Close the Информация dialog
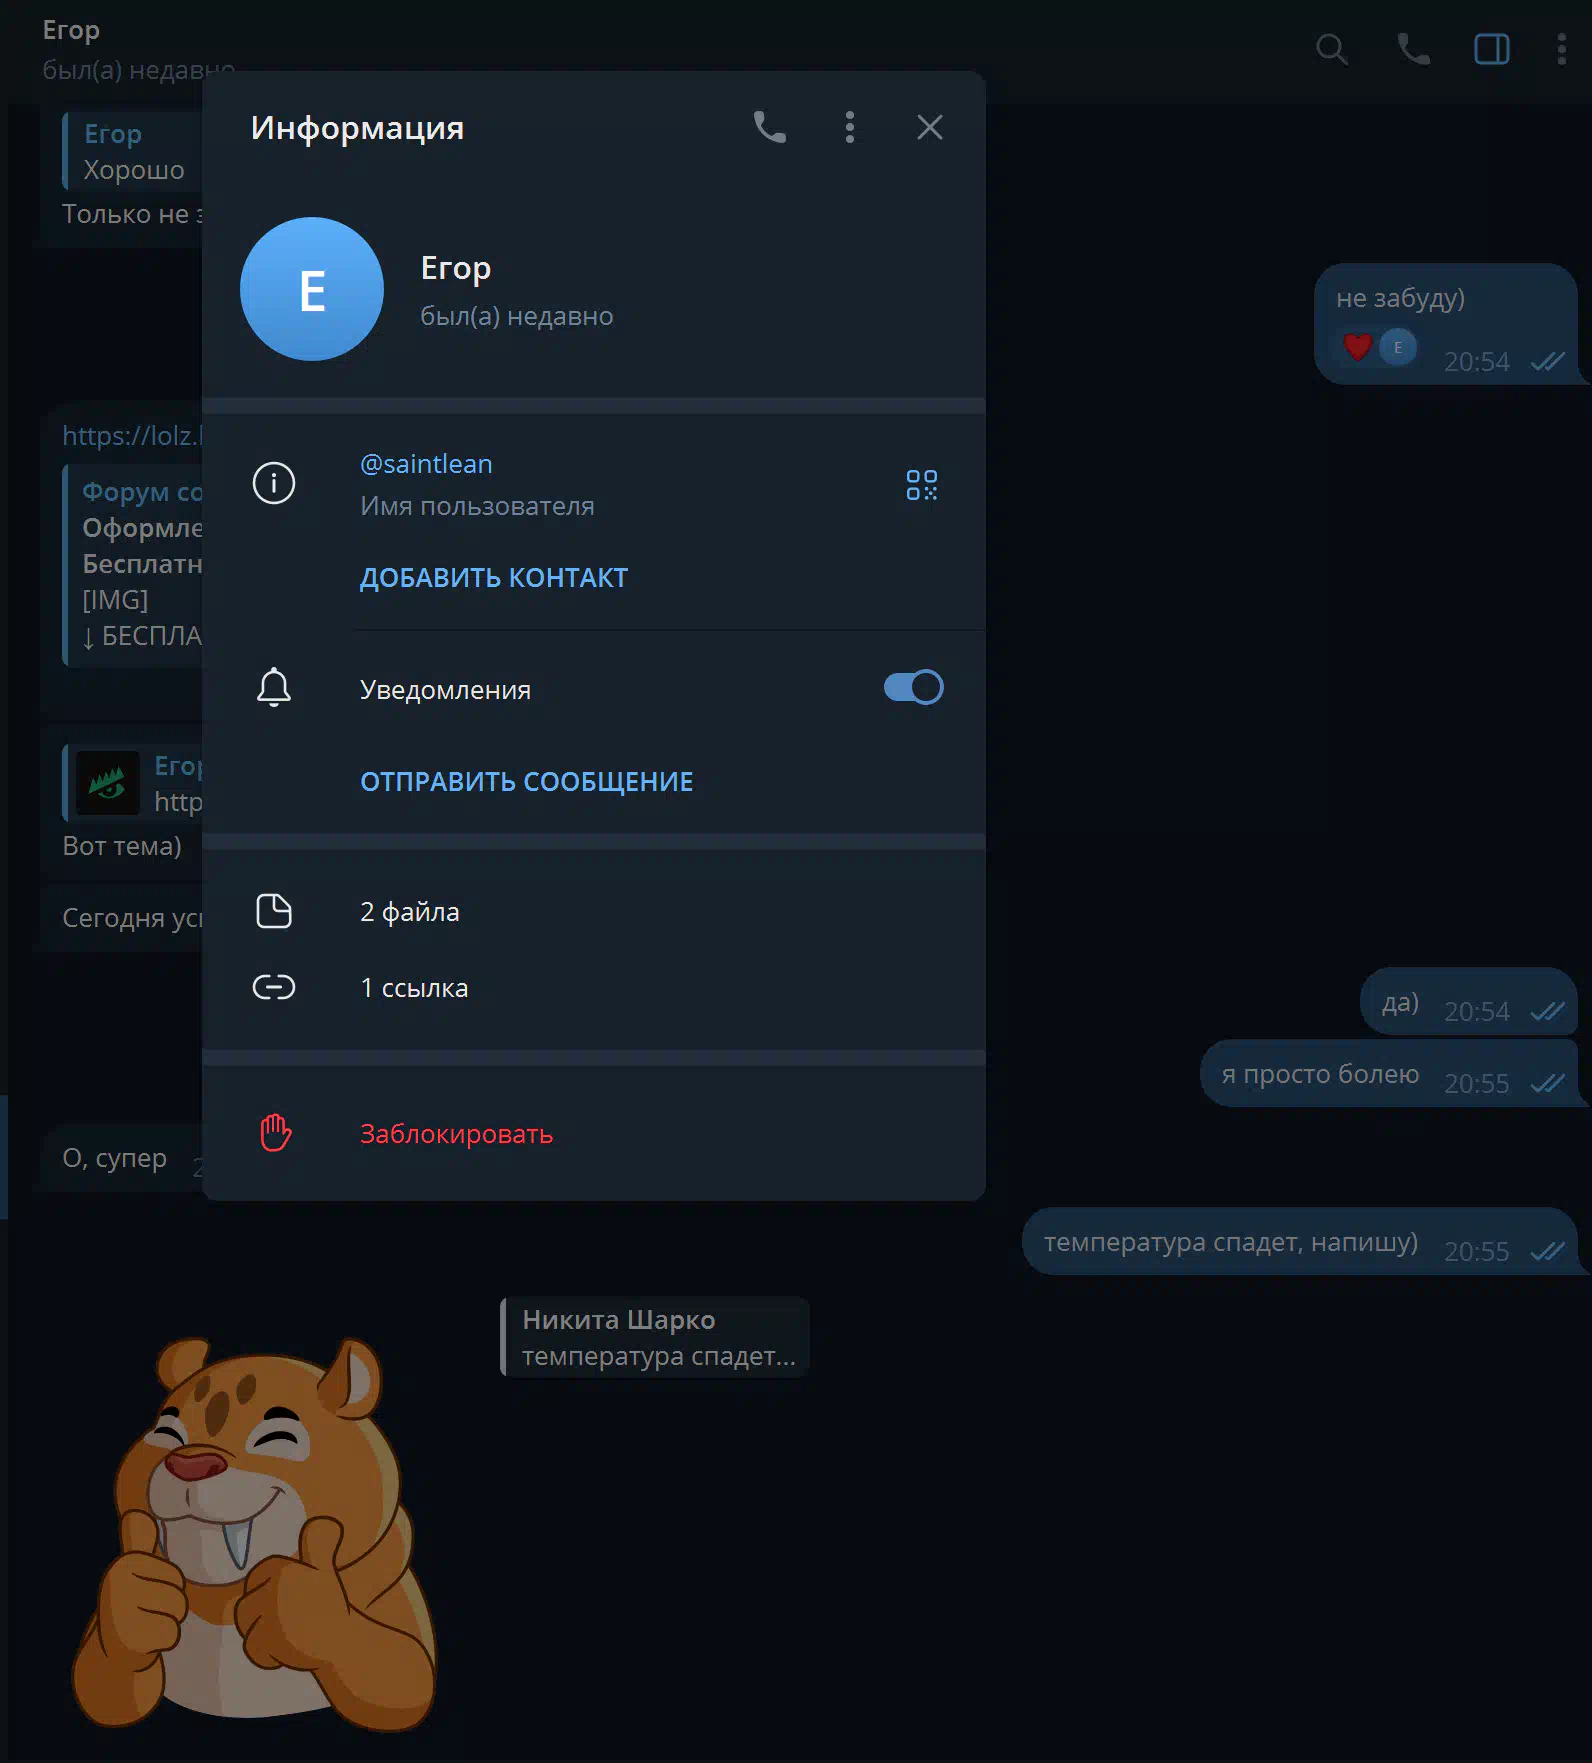The image size is (1592, 1763). click(929, 127)
